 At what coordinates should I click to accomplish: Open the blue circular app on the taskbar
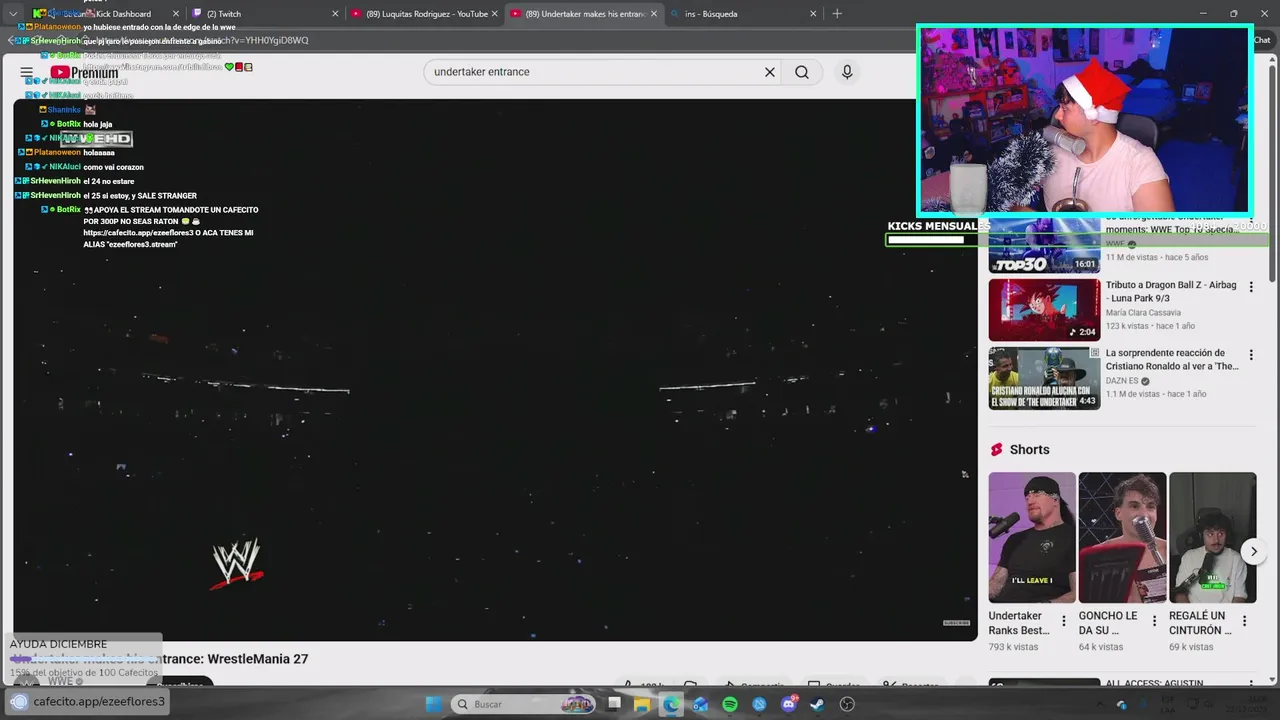759,704
